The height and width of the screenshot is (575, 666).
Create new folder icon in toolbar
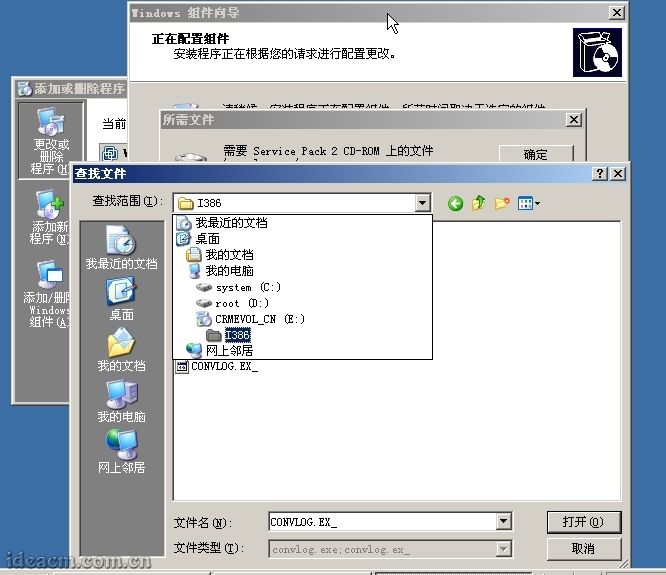502,203
